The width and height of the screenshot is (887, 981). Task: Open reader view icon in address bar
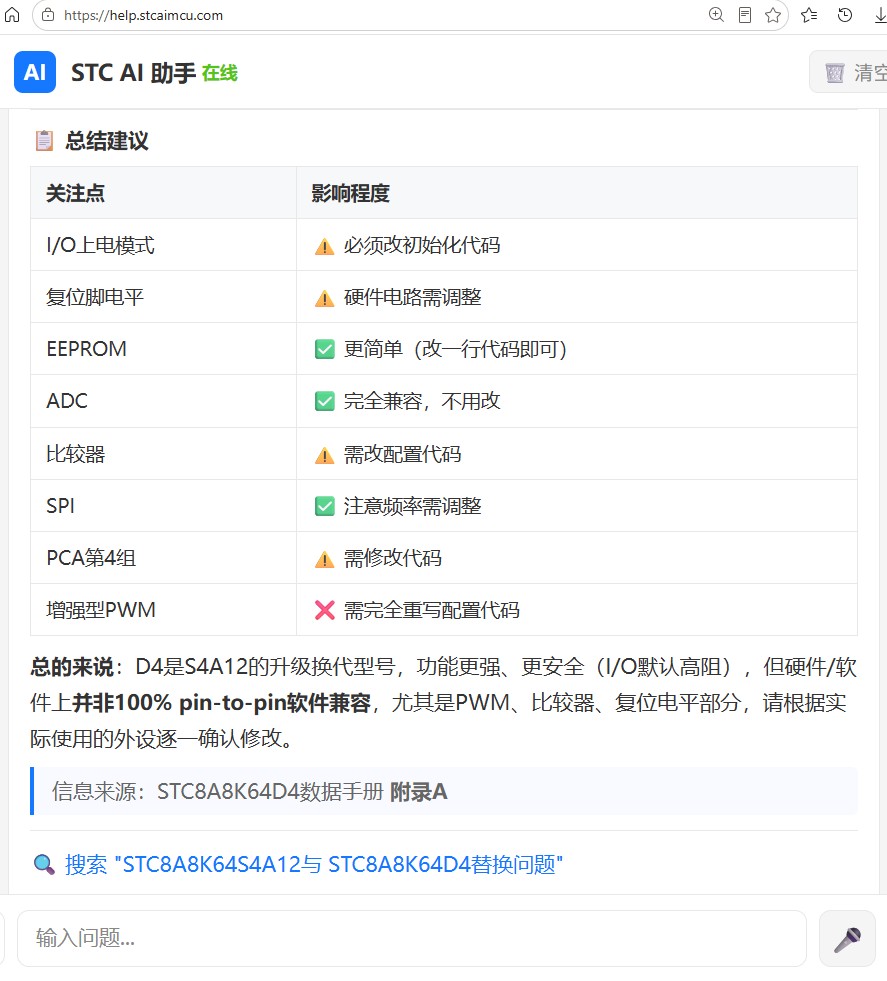coord(744,15)
